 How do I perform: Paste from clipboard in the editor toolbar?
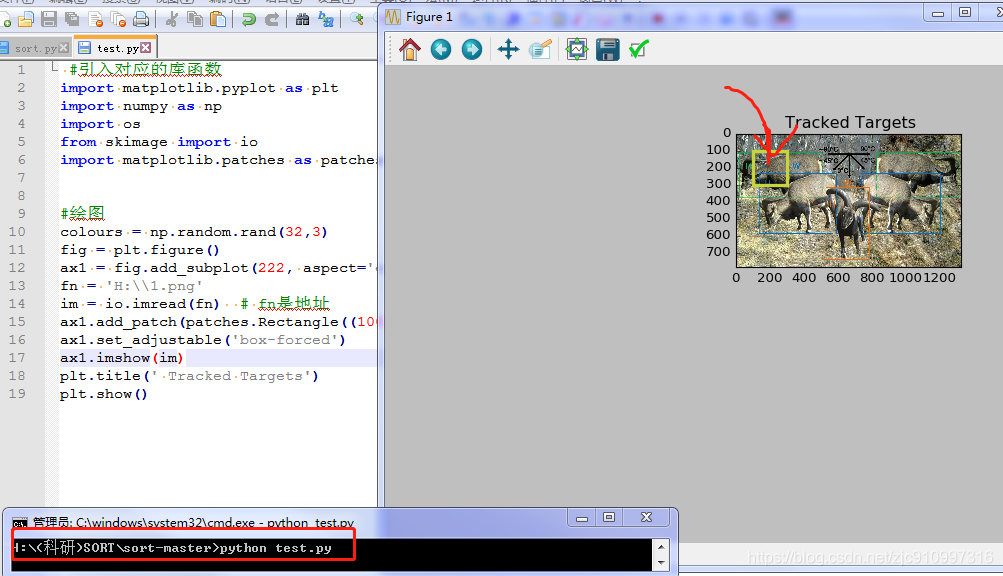point(218,18)
